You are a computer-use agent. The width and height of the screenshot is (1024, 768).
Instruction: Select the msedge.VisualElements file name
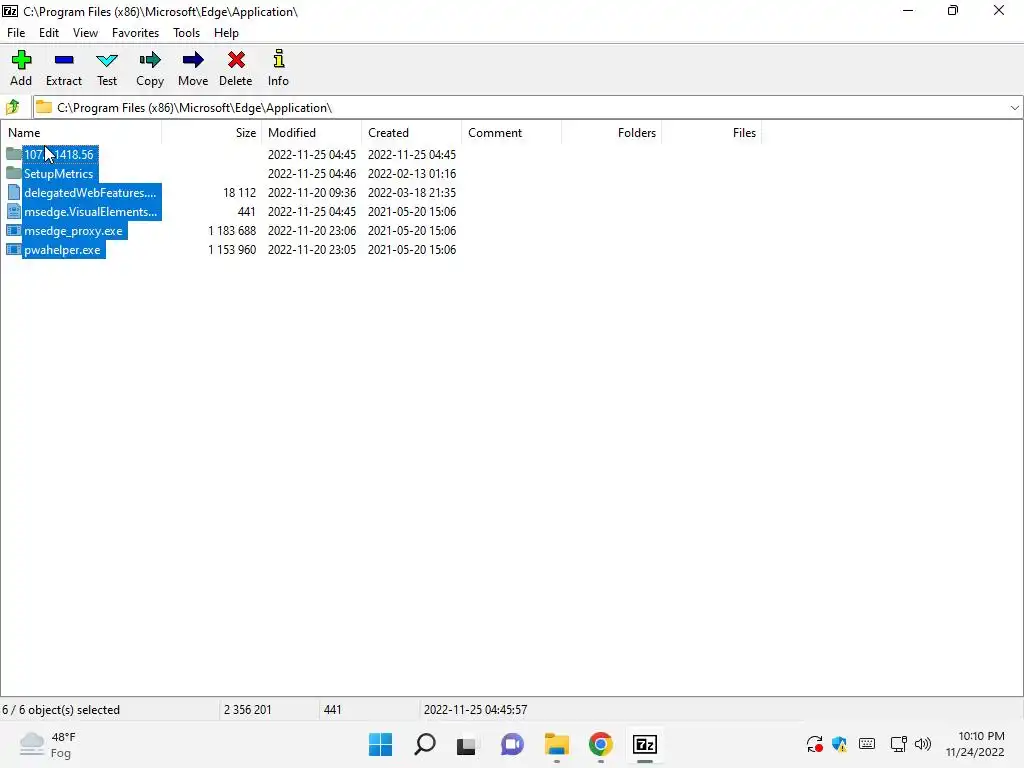pyautogui.click(x=91, y=212)
